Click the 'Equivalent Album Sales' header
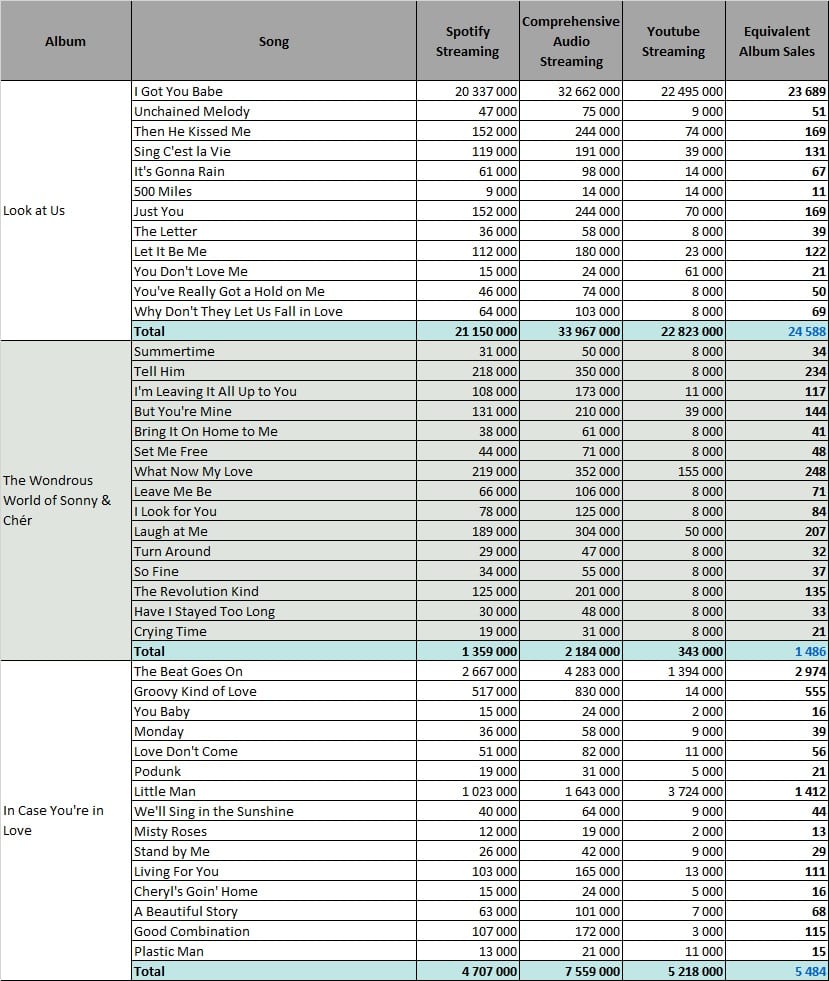 (x=777, y=41)
